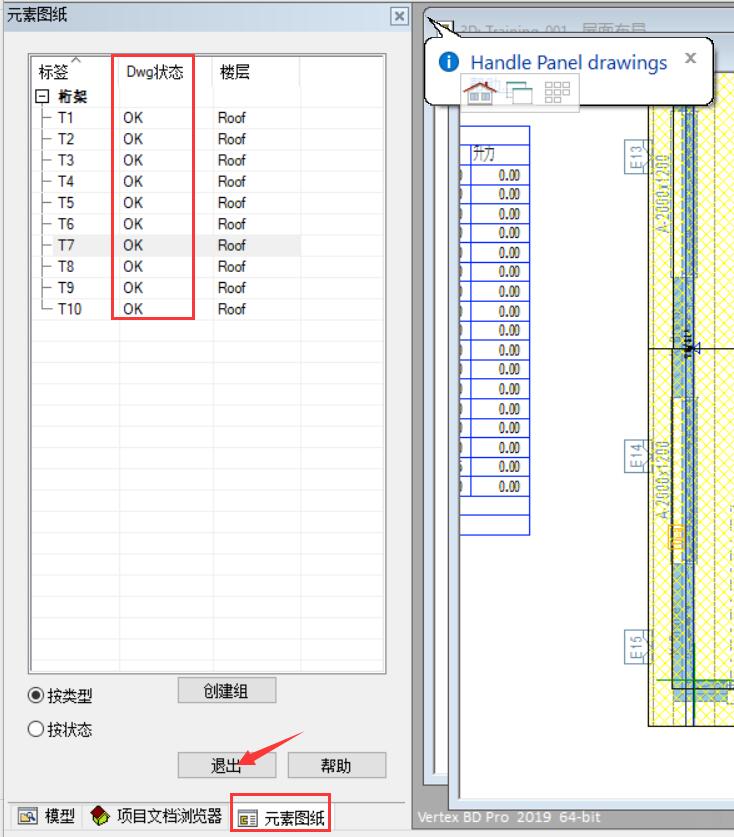The width and height of the screenshot is (734, 837).
Task: Click the Roof floor cell of T10
Action: click(x=232, y=309)
